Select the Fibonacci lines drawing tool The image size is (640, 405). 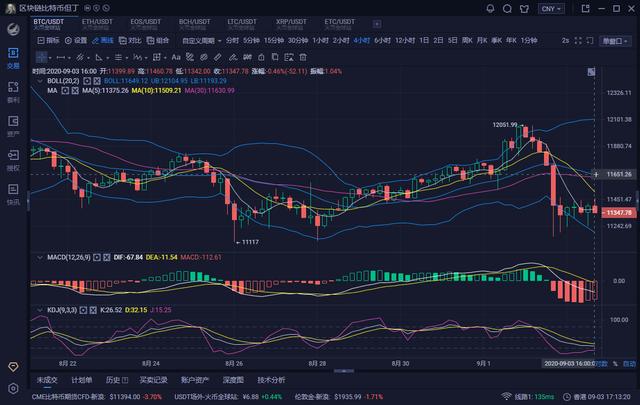pos(118,57)
